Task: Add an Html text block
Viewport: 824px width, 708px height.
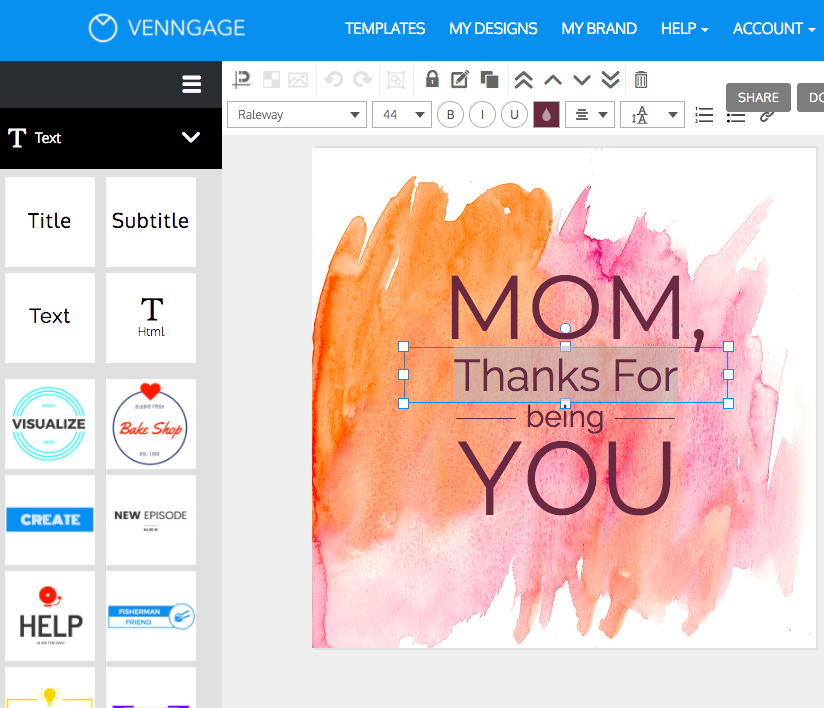Action: (x=151, y=317)
